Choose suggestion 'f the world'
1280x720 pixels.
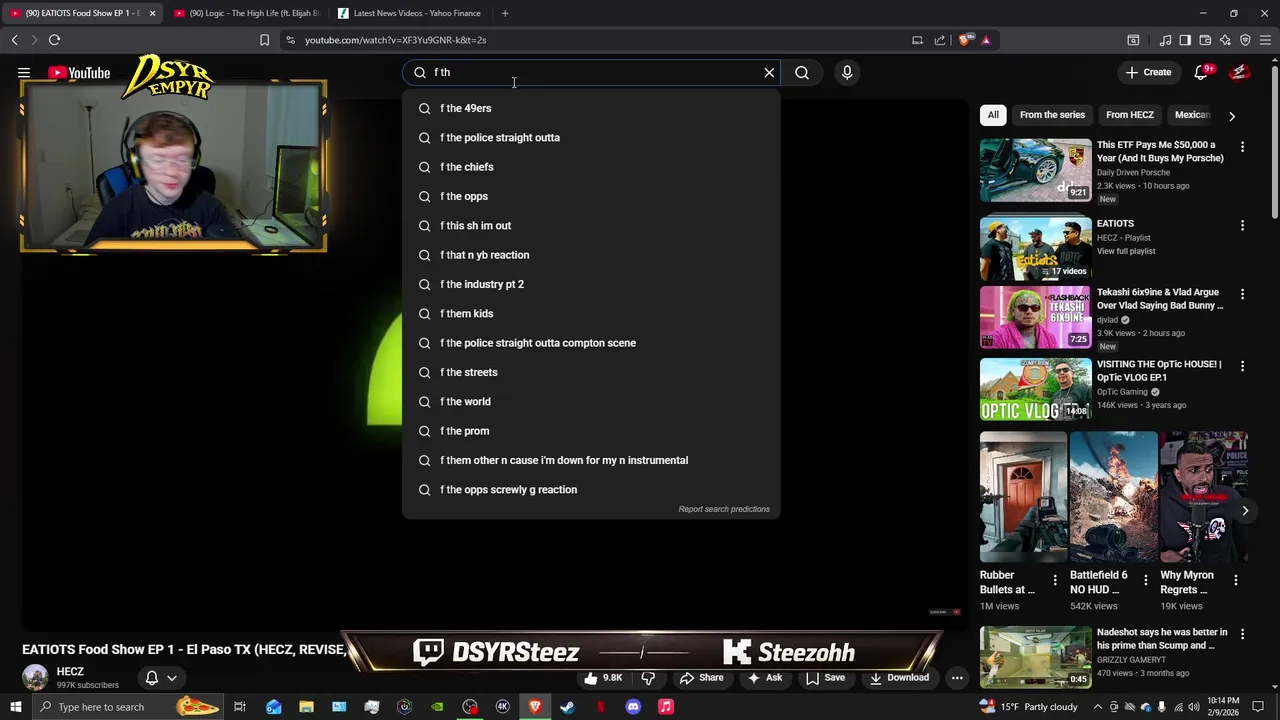pos(590,401)
